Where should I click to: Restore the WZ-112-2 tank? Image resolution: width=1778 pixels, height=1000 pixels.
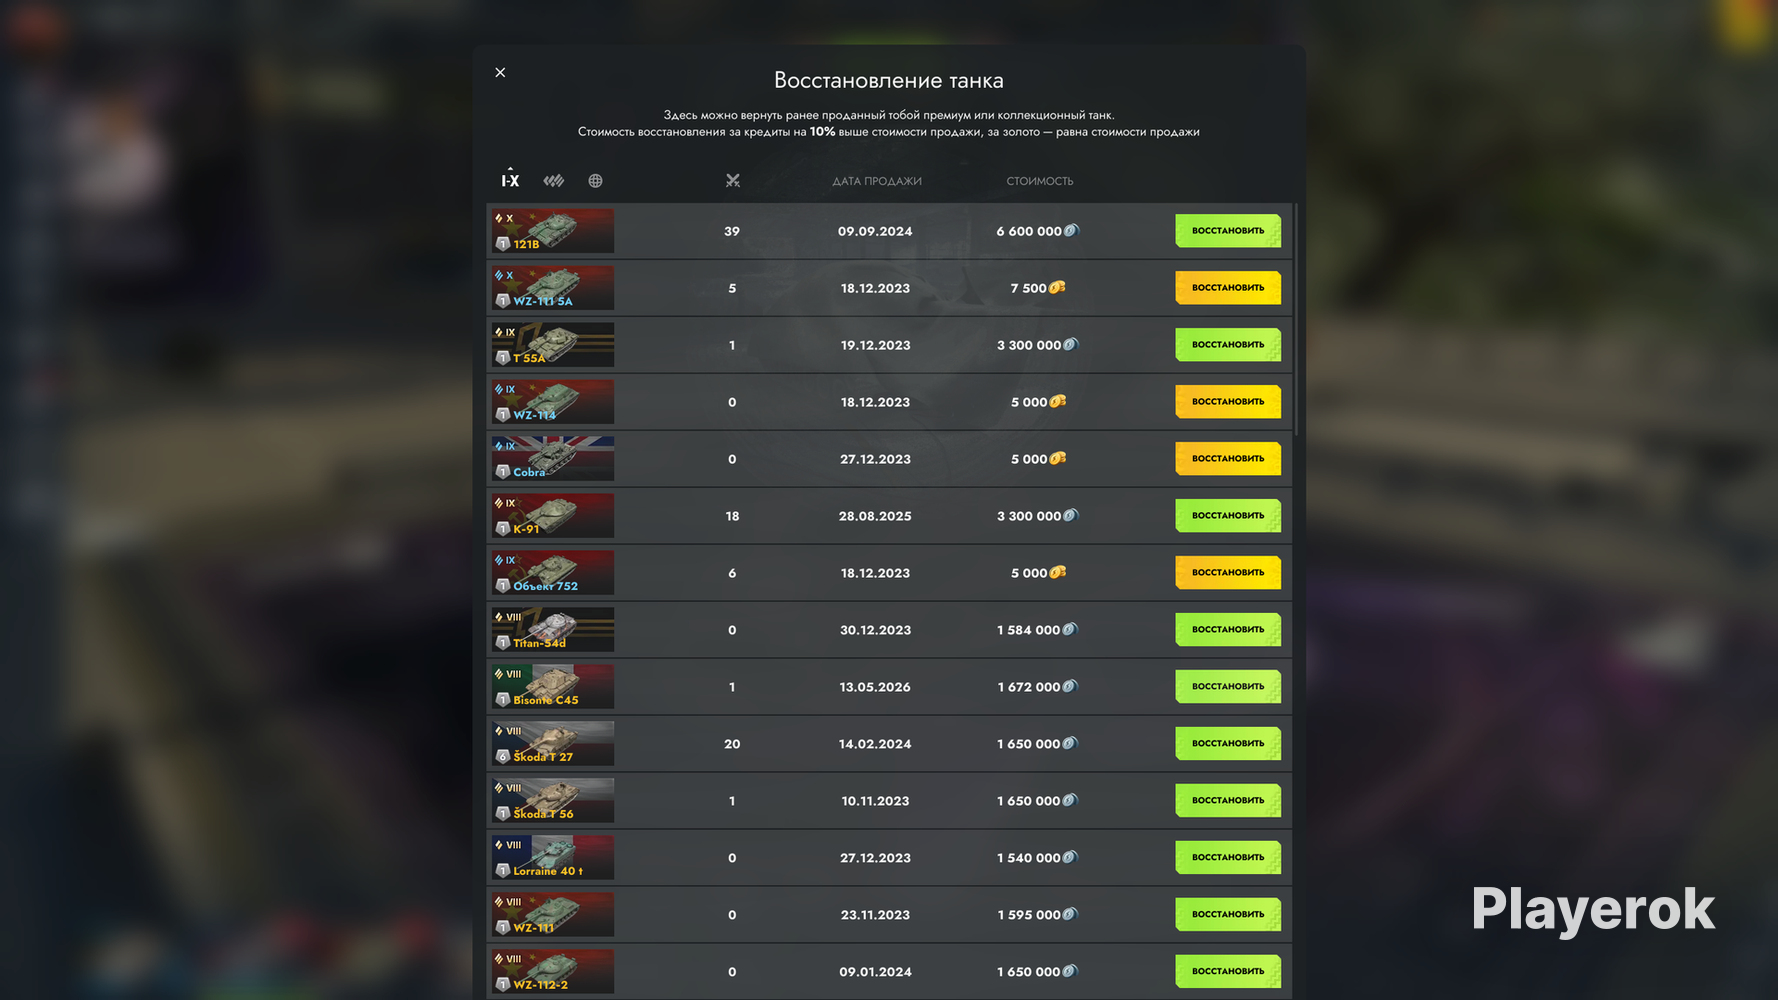(x=1228, y=972)
